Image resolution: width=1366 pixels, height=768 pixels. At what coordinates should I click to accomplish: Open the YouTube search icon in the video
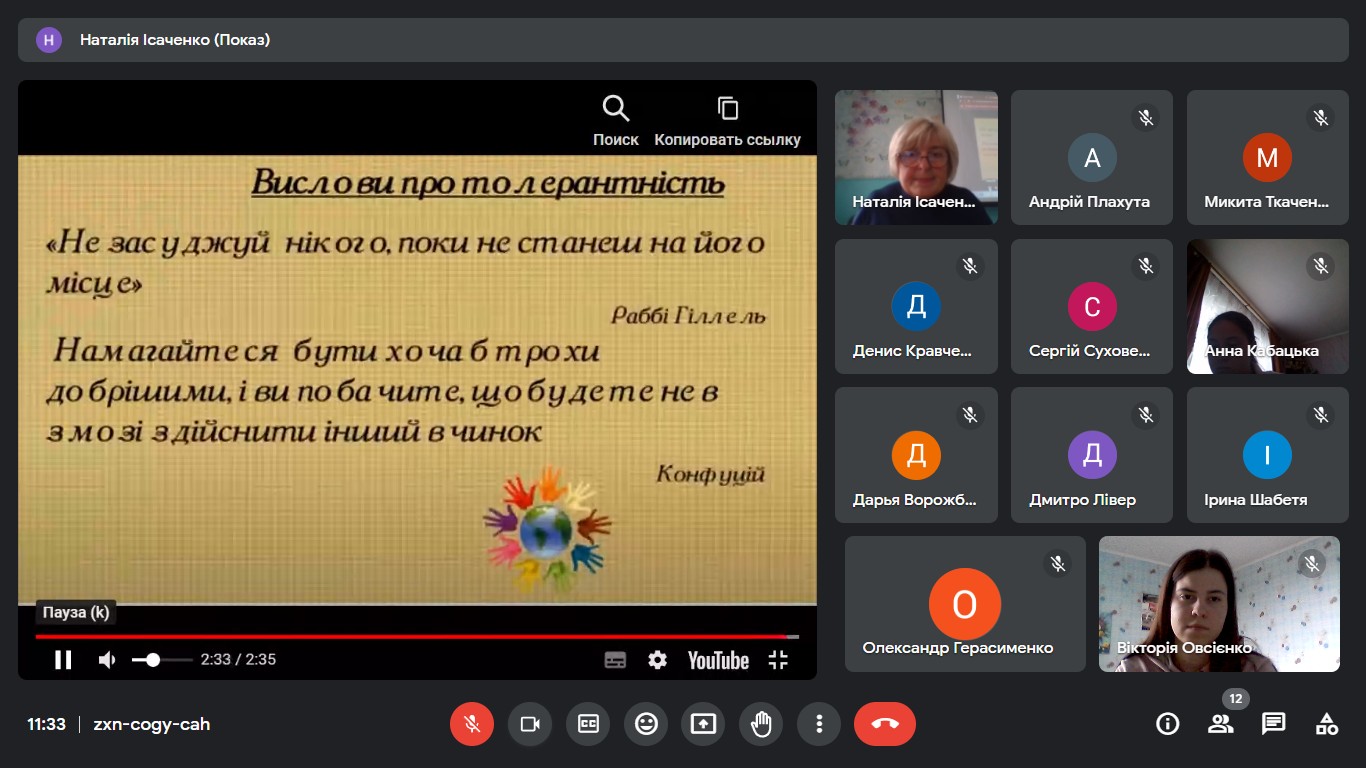coord(615,109)
